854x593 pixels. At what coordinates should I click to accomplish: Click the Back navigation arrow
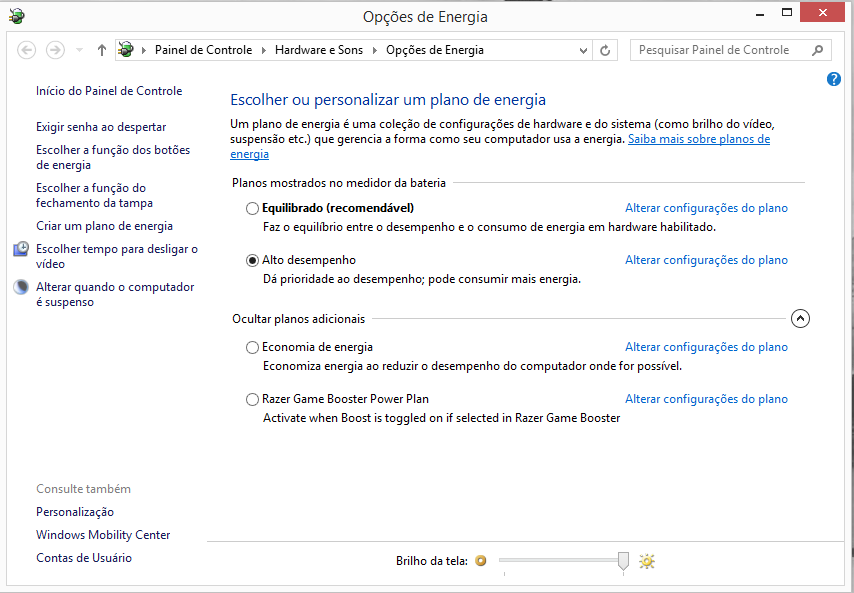point(27,50)
